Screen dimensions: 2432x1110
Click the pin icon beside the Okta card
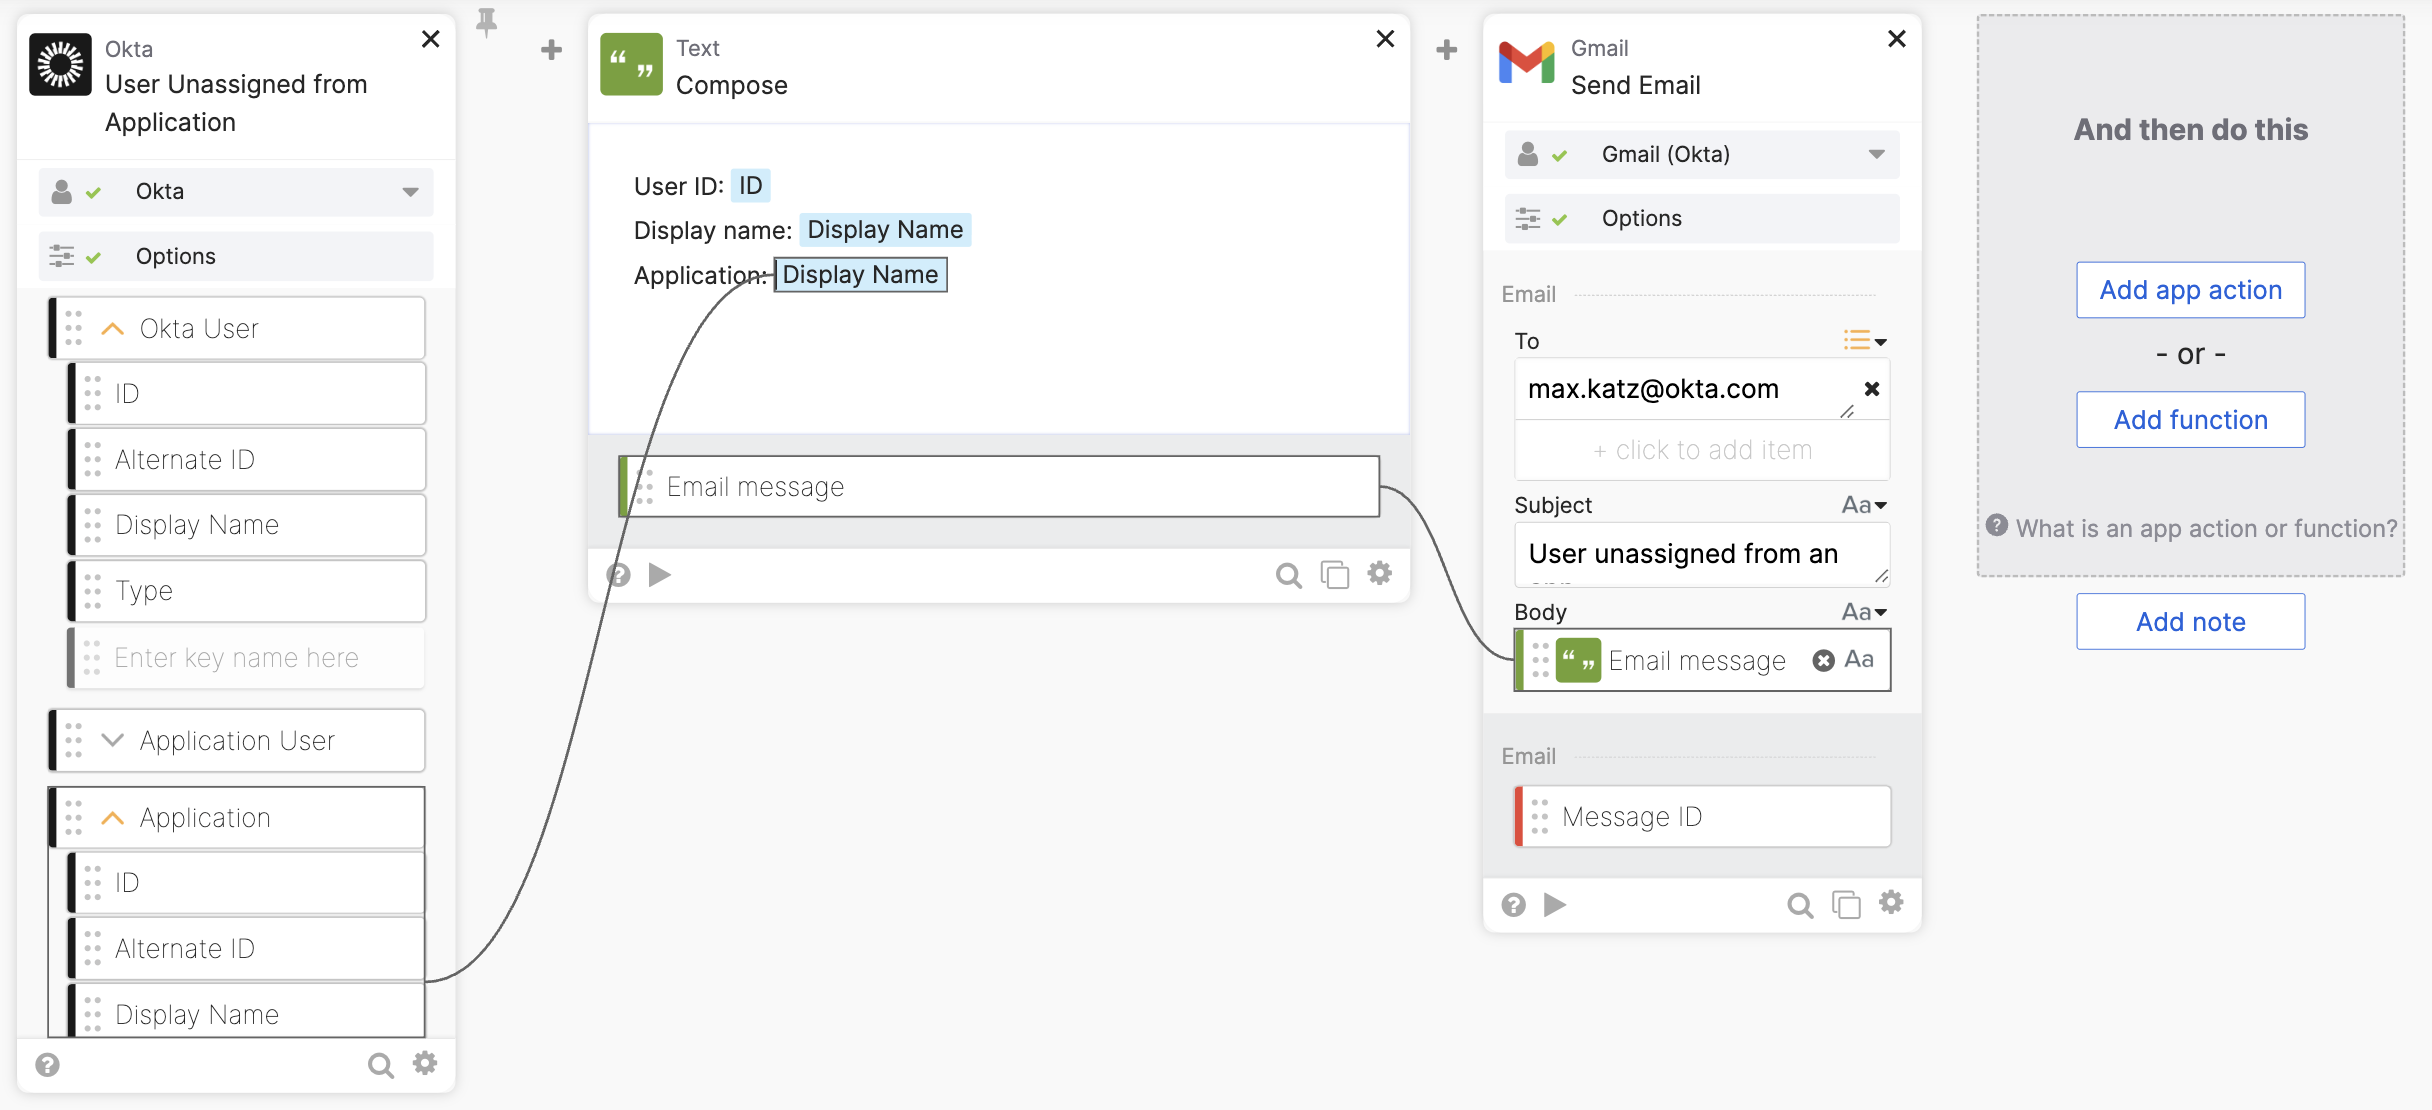pyautogui.click(x=486, y=22)
